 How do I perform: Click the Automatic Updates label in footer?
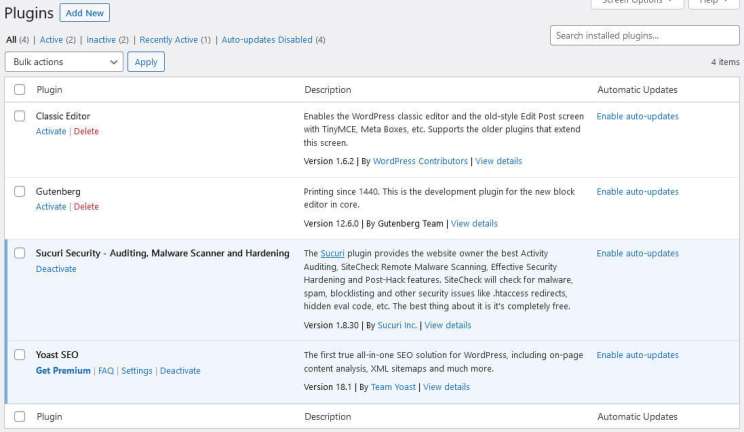tap(637, 417)
